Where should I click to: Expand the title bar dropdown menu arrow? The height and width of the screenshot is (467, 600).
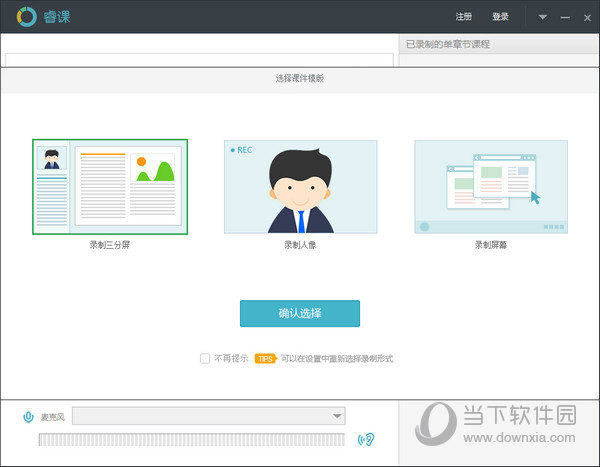(543, 17)
